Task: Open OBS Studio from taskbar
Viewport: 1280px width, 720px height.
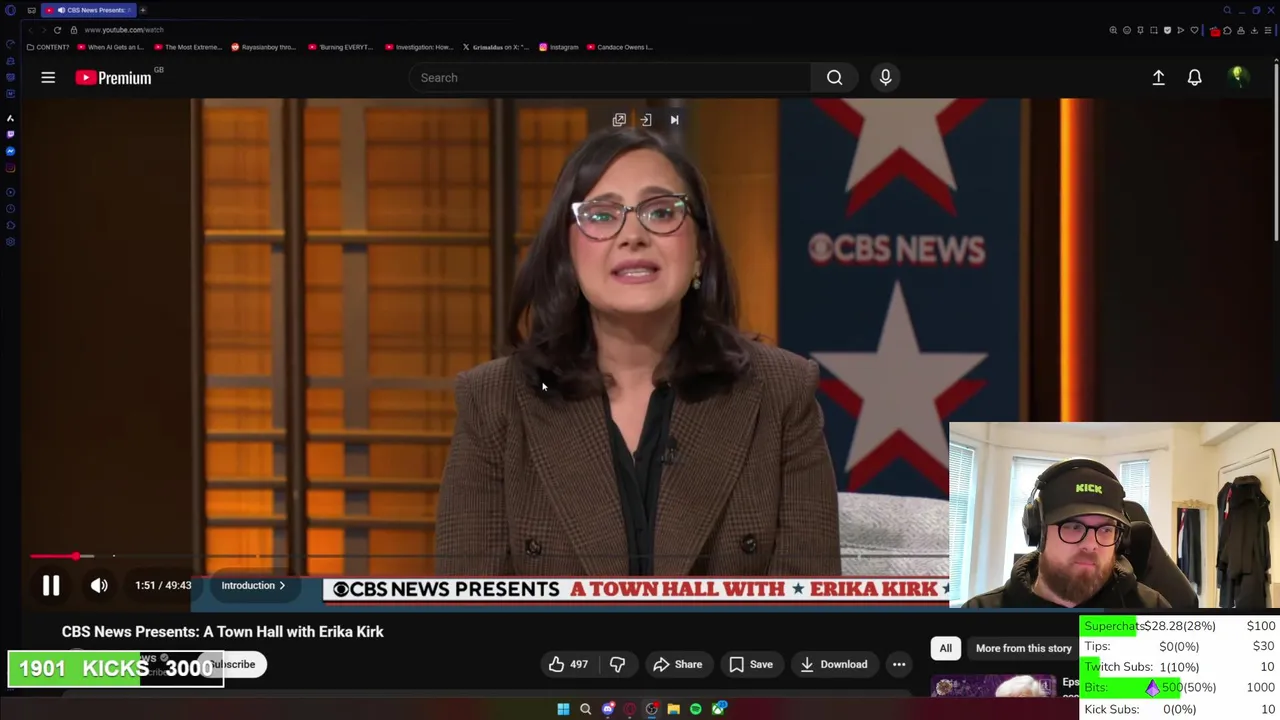Action: [x=652, y=709]
